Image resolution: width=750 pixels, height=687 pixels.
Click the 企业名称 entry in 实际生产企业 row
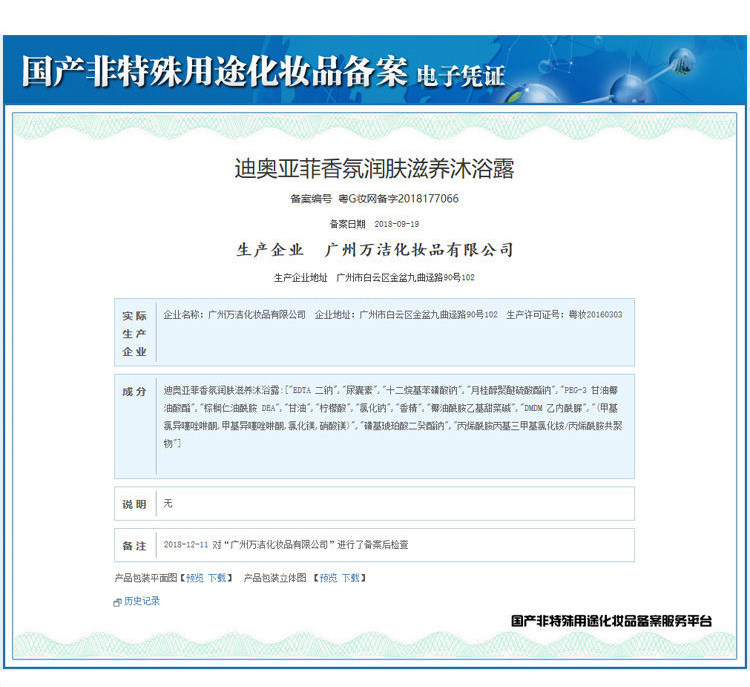click(234, 314)
